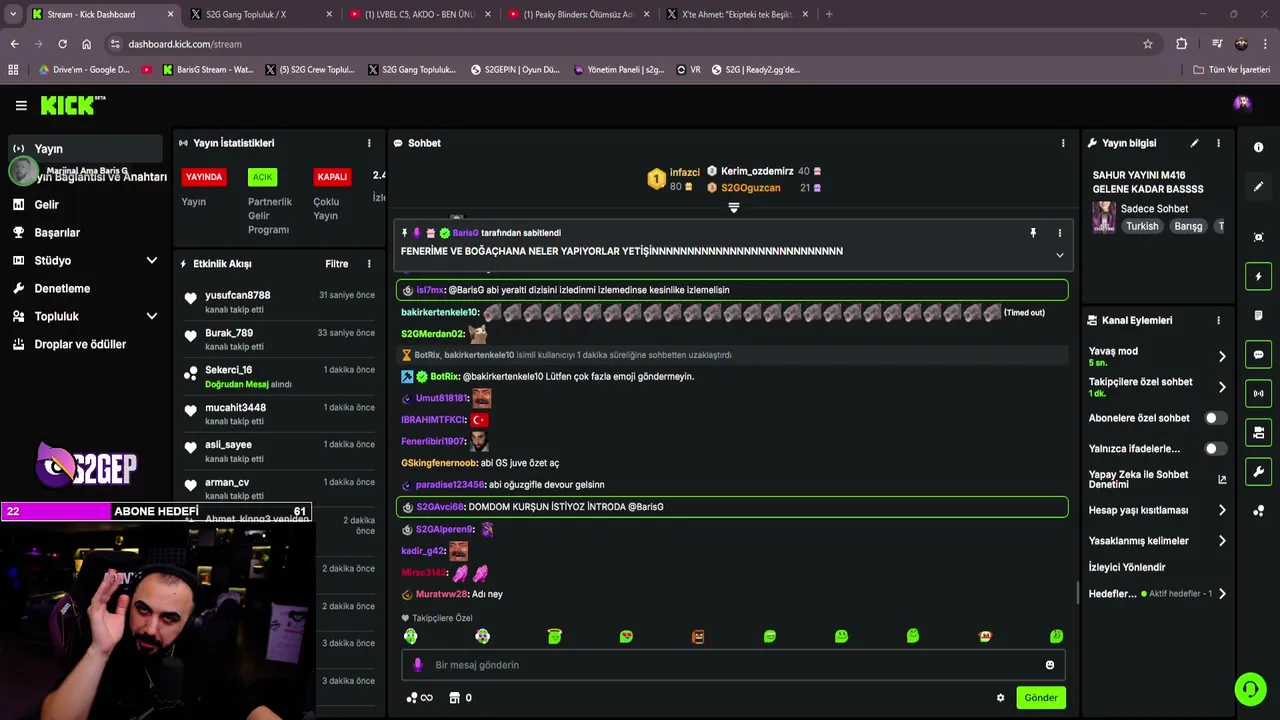Select Yayın in the left sidebar
This screenshot has width=1280, height=720.
point(84,149)
